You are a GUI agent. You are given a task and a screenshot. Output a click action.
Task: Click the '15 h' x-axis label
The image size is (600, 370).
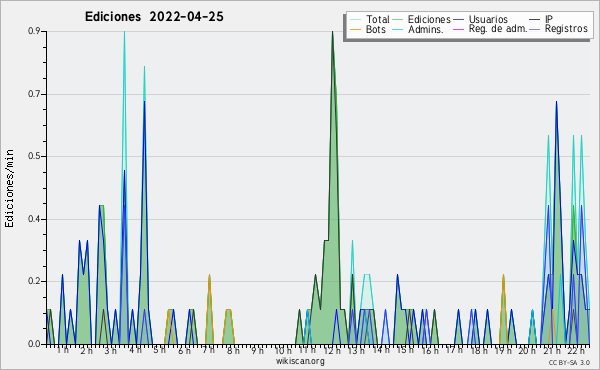405,350
